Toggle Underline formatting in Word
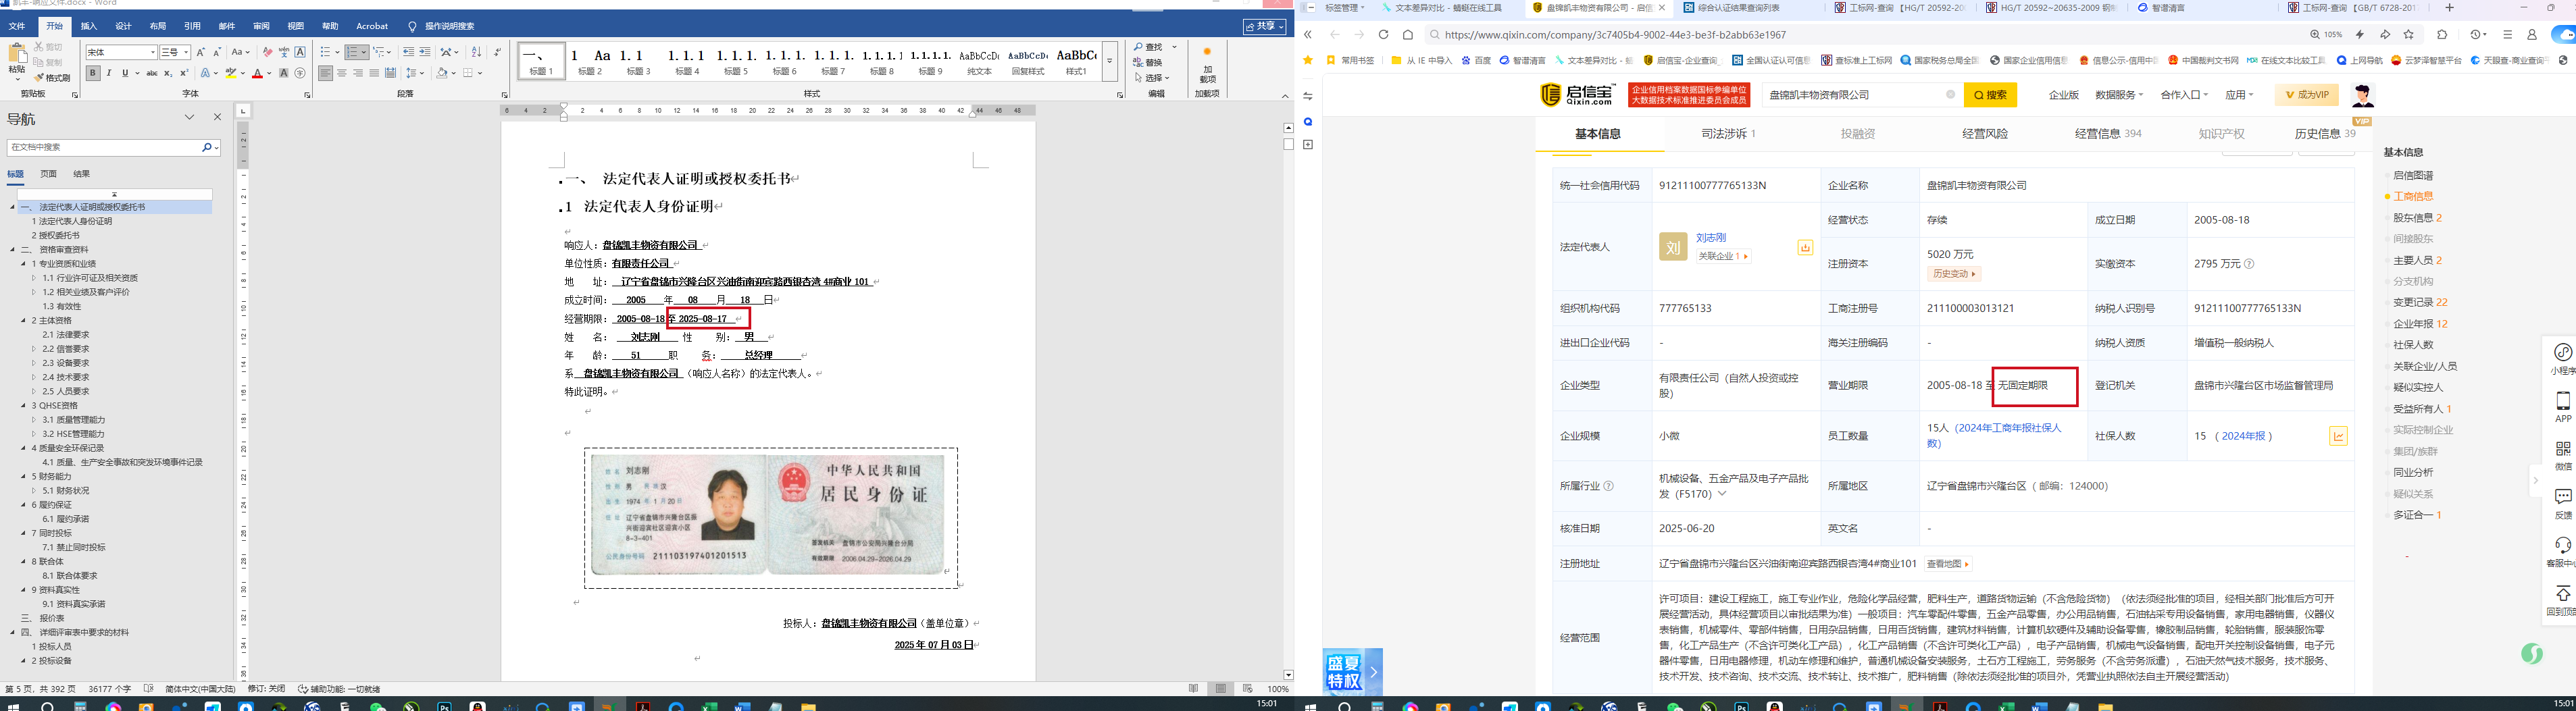This screenshot has width=2576, height=711. 125,73
